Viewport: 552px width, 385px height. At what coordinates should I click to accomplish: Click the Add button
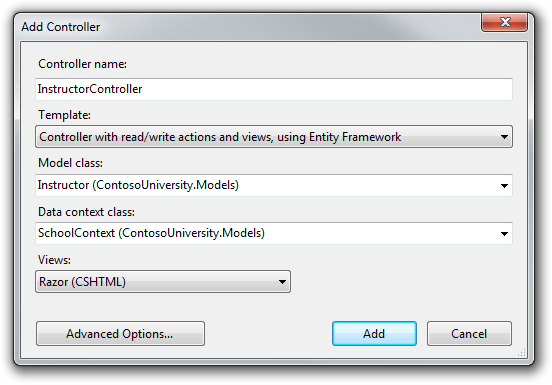coord(374,333)
